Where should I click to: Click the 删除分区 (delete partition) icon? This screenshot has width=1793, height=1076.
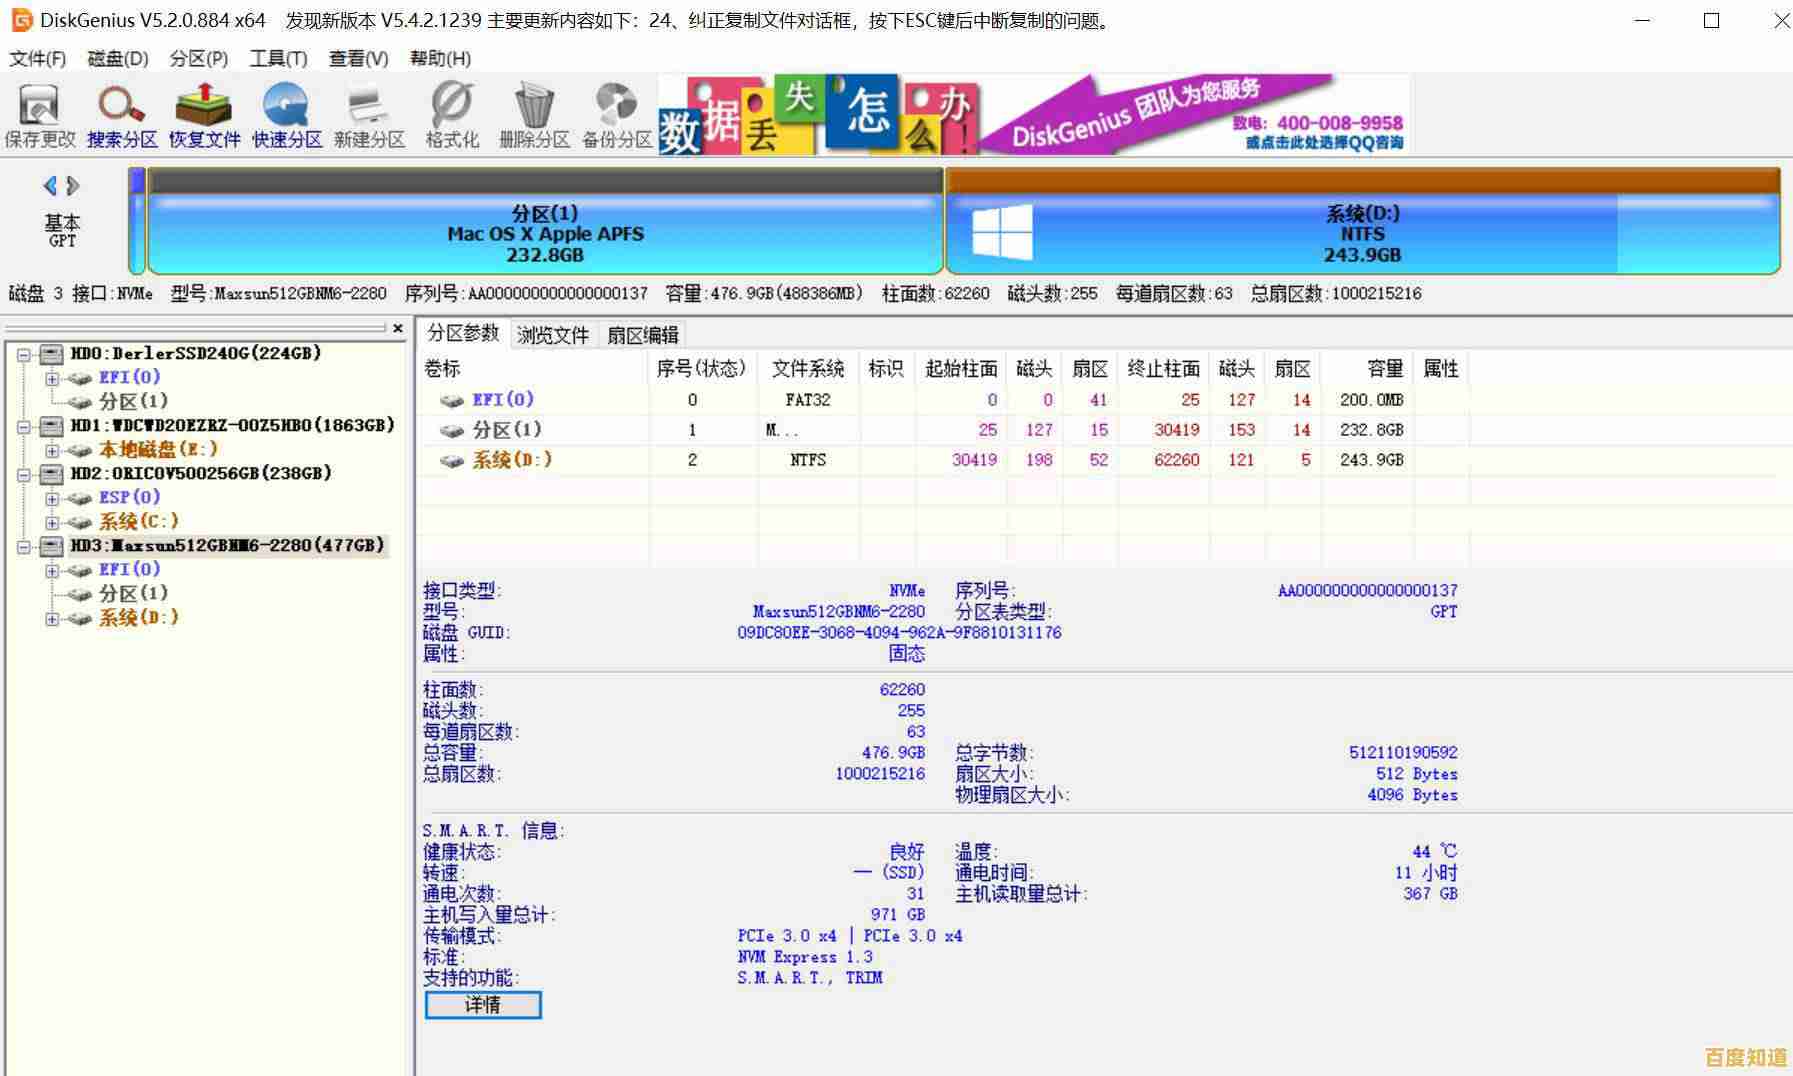pyautogui.click(x=533, y=113)
